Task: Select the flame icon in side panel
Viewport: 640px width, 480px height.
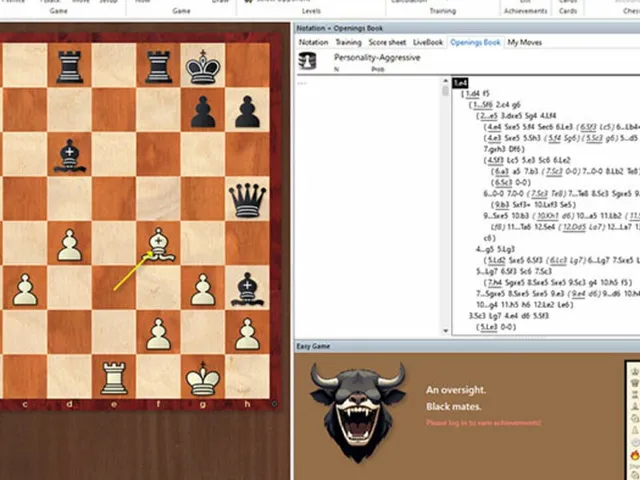Action: pos(635,455)
